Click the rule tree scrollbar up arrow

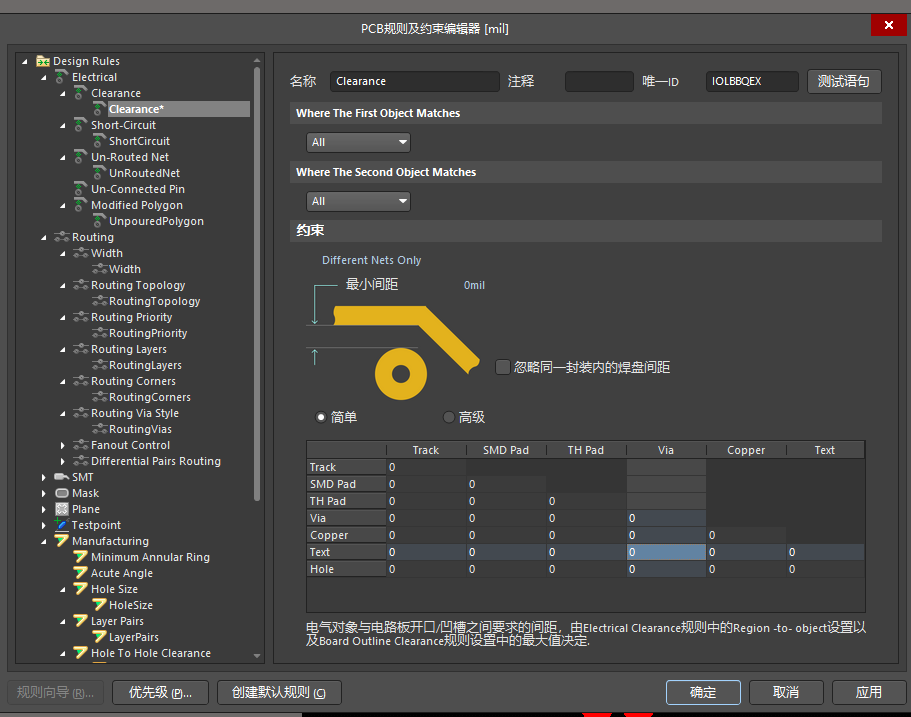pos(257,60)
